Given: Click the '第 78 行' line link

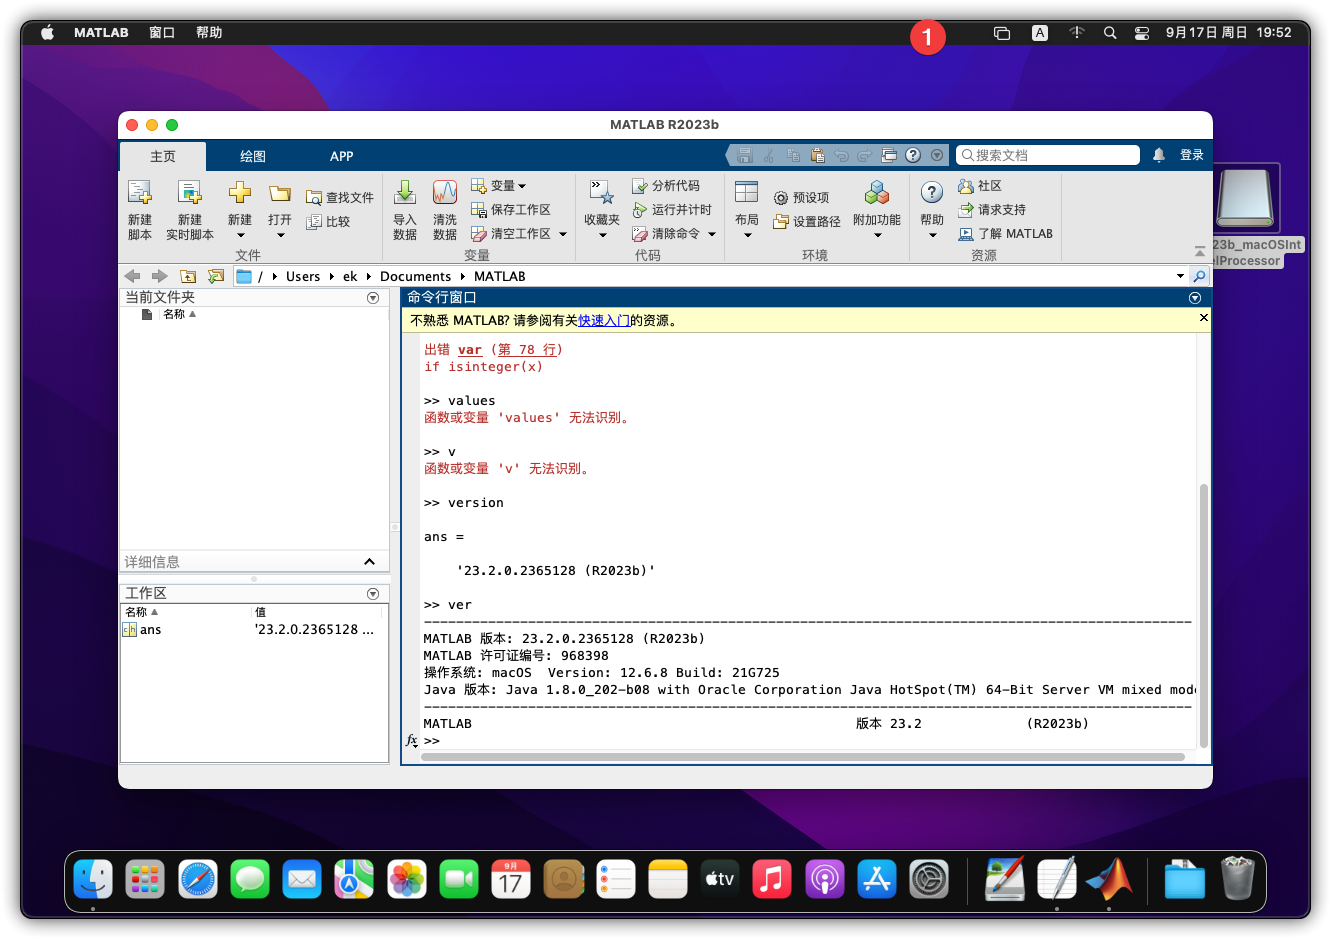Looking at the screenshot, I should coord(527,350).
